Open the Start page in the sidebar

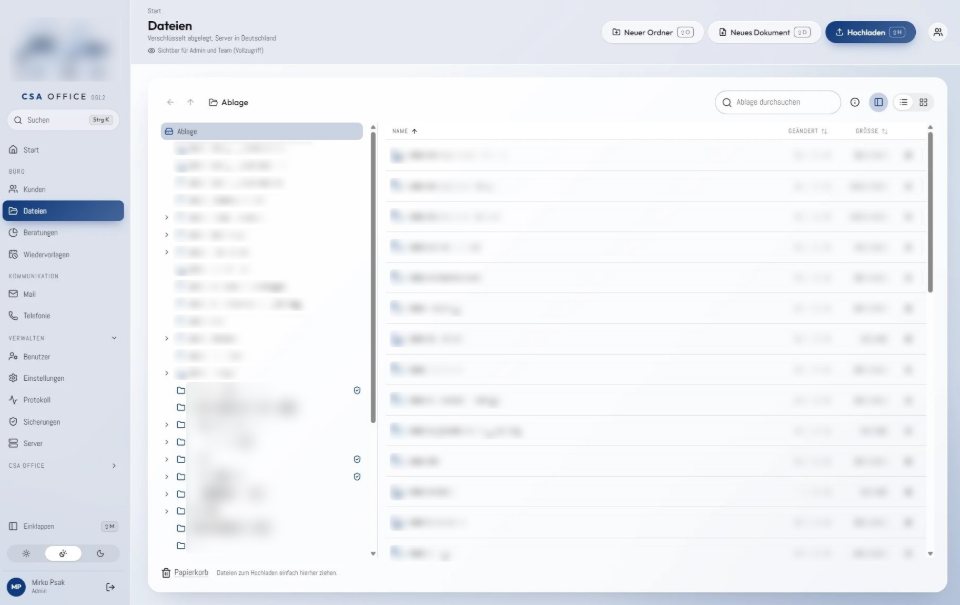click(63, 150)
